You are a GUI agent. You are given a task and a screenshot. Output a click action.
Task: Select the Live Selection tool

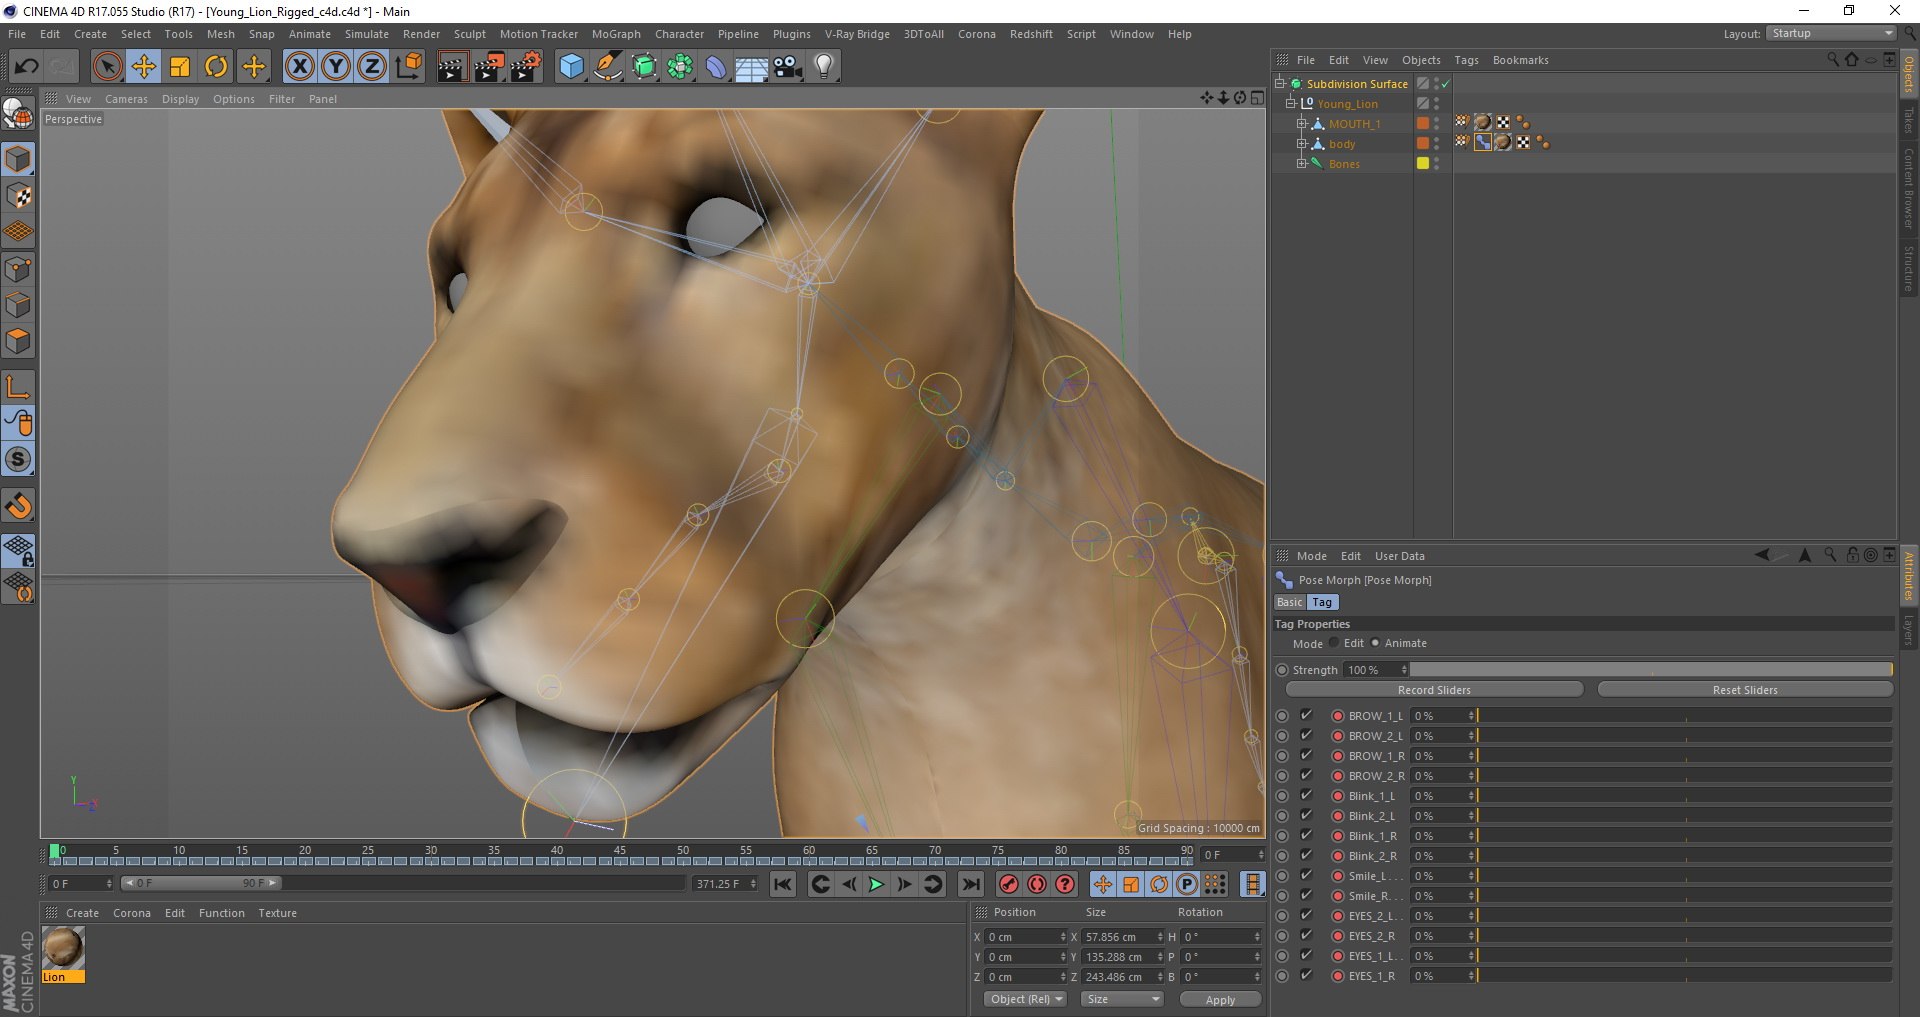[107, 67]
